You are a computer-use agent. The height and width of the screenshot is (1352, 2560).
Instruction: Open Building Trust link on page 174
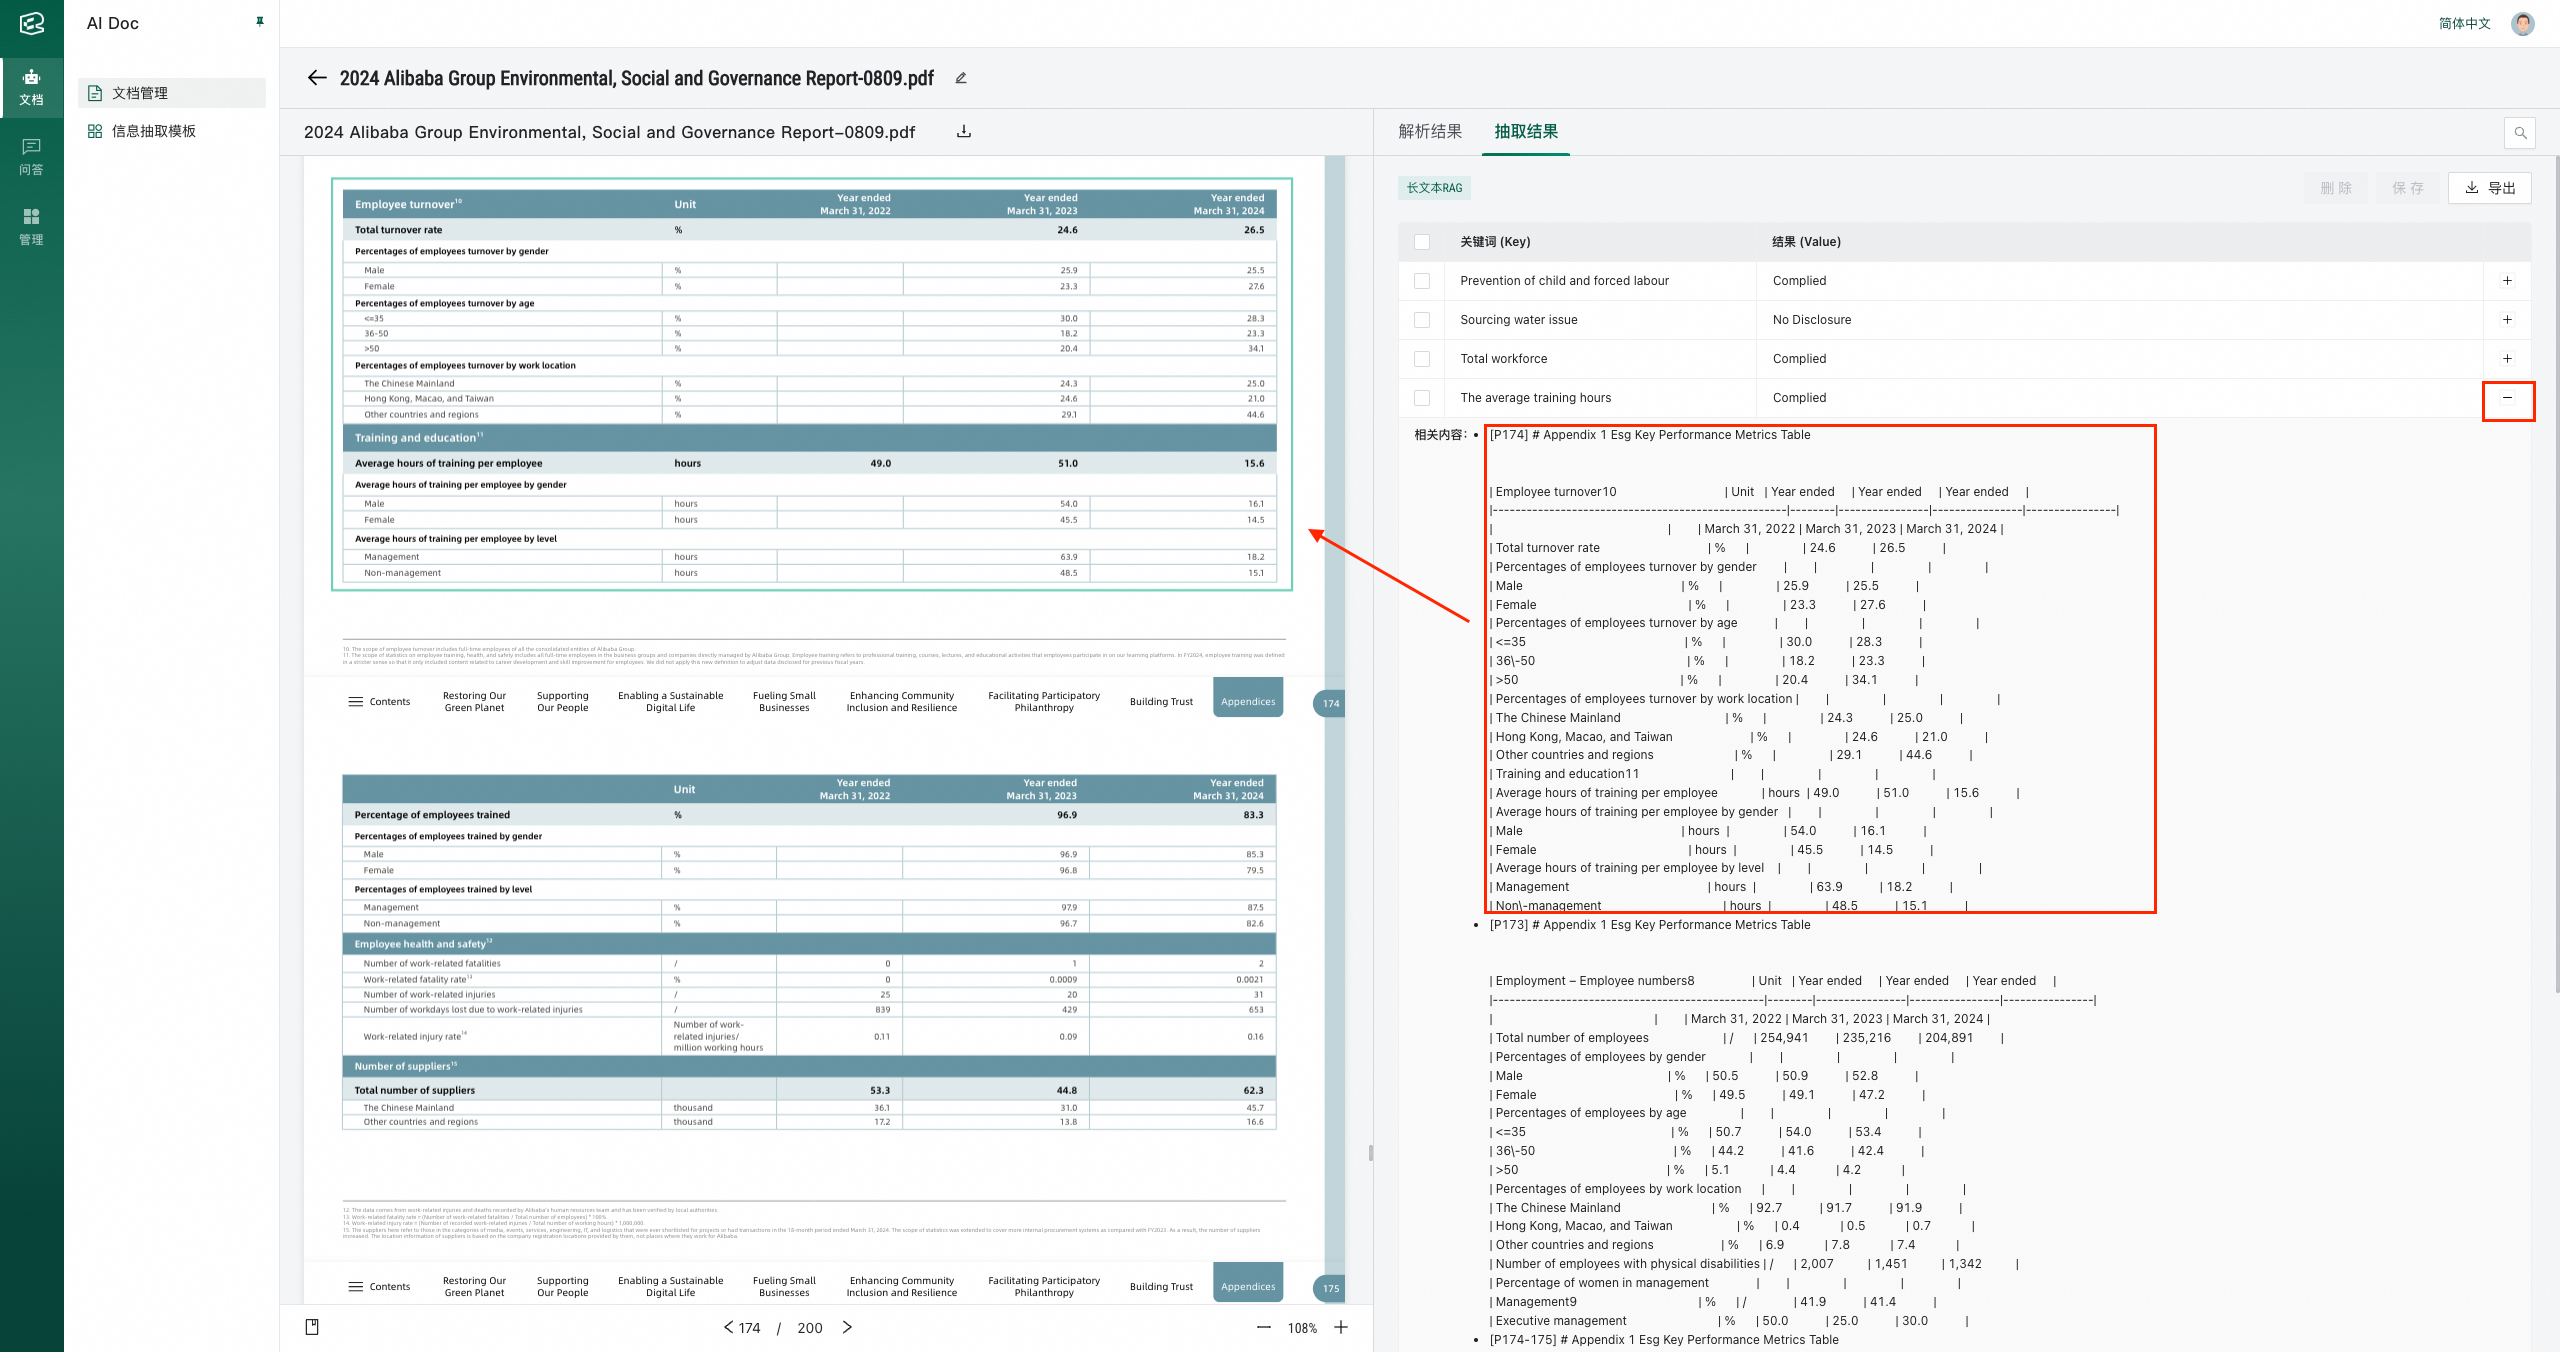point(1161,701)
